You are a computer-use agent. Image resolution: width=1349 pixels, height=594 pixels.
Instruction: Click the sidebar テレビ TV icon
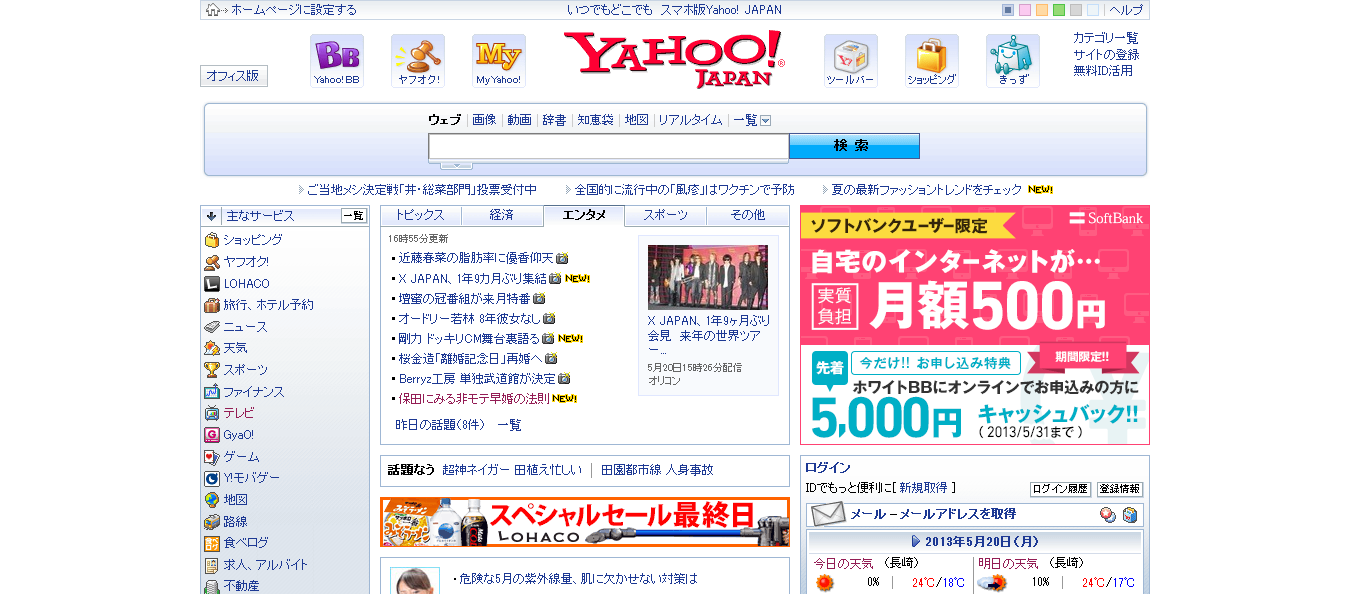tap(212, 413)
